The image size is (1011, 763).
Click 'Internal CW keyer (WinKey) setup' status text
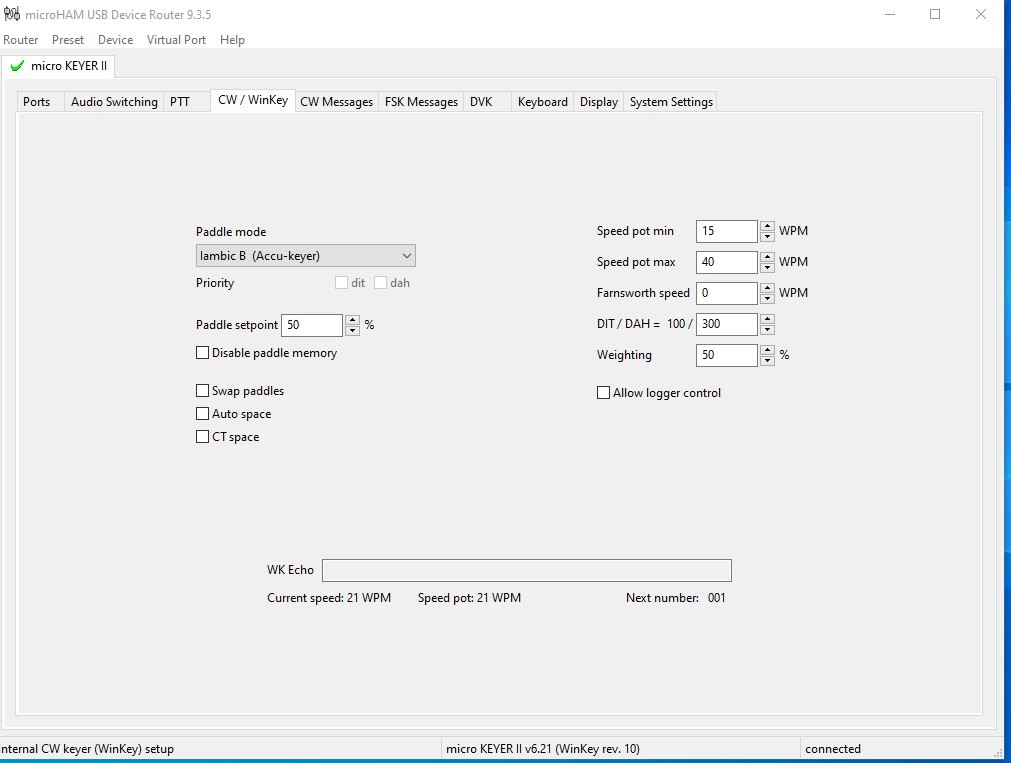pyautogui.click(x=87, y=749)
